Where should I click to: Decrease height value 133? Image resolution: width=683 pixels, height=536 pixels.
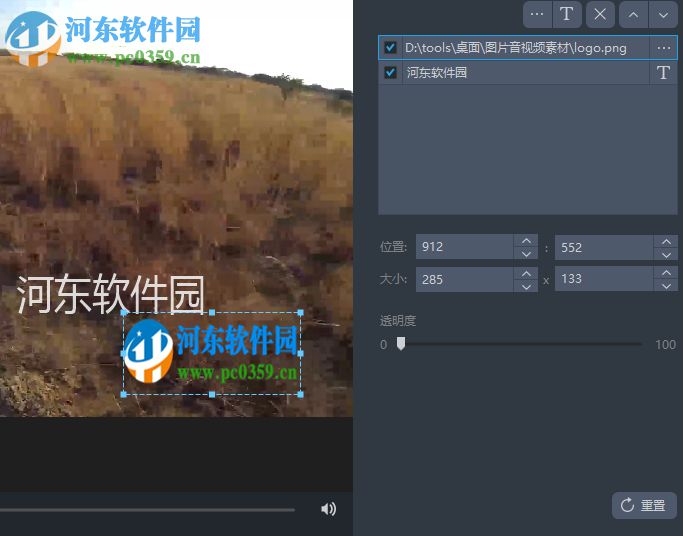tap(666, 286)
